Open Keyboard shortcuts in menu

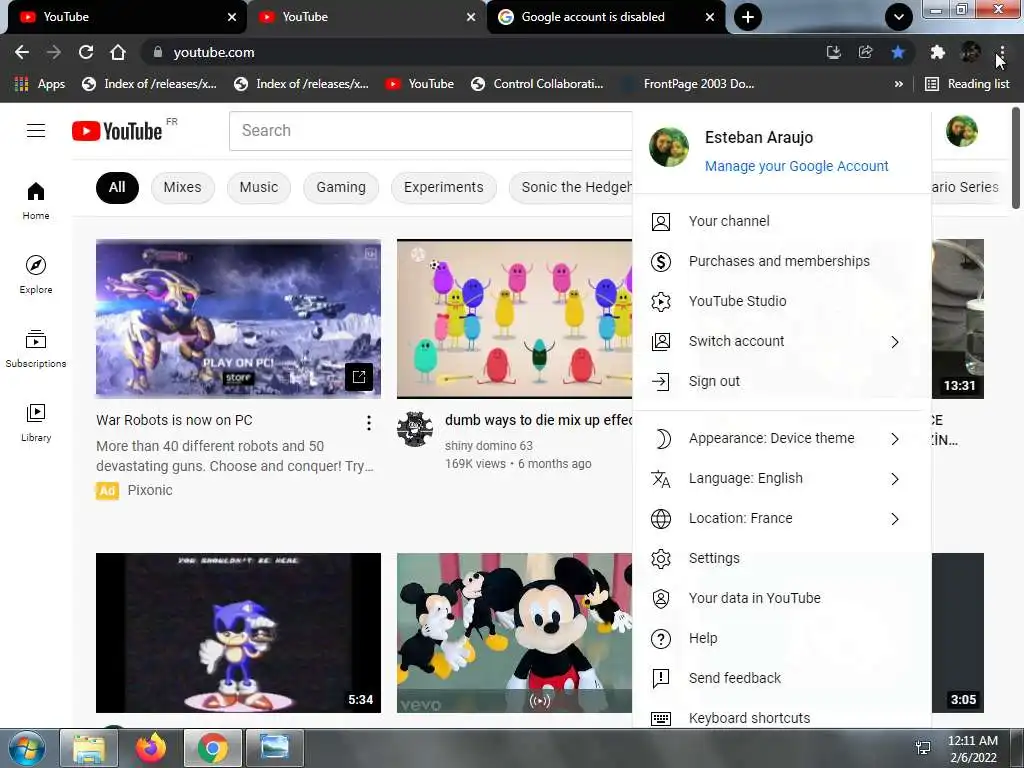782,717
